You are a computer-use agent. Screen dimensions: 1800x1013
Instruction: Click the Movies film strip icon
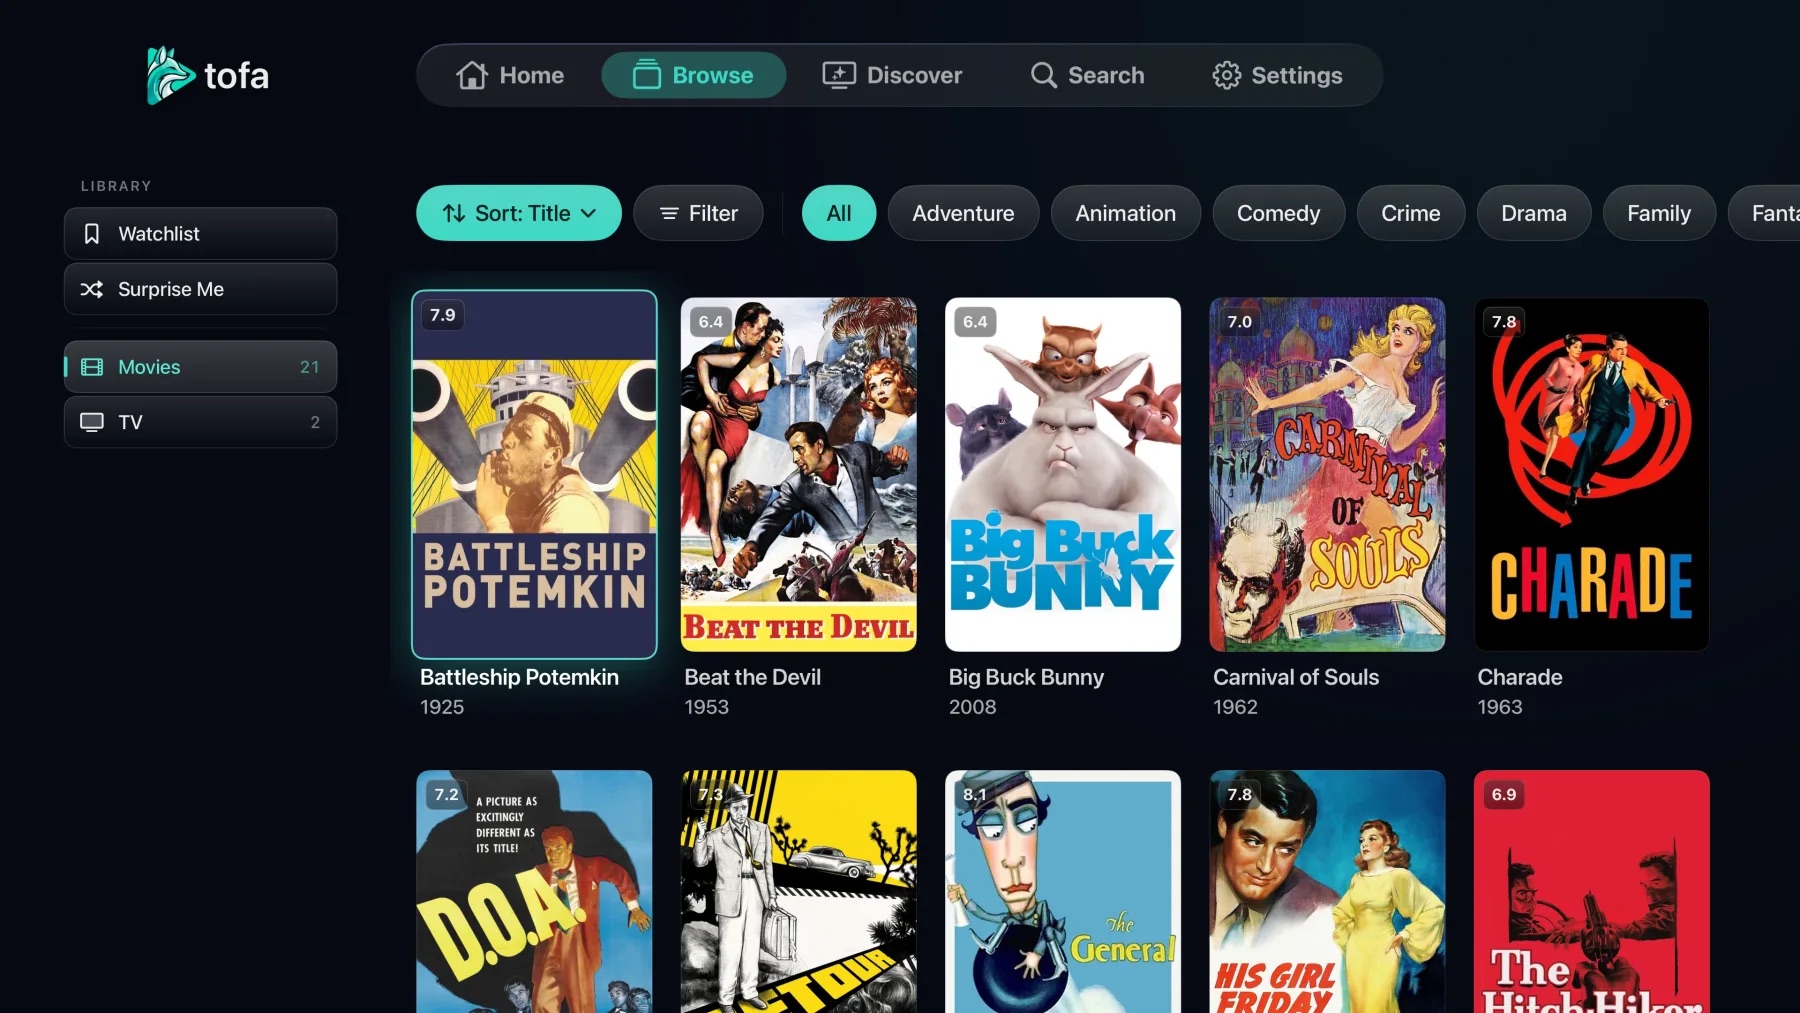(x=92, y=367)
